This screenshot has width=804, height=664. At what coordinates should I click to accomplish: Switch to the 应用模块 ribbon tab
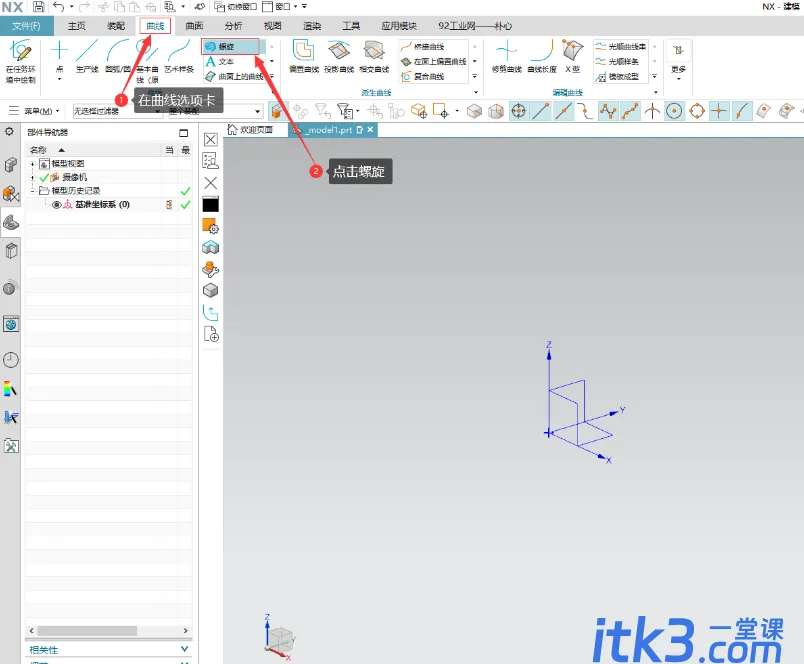pyautogui.click(x=399, y=26)
